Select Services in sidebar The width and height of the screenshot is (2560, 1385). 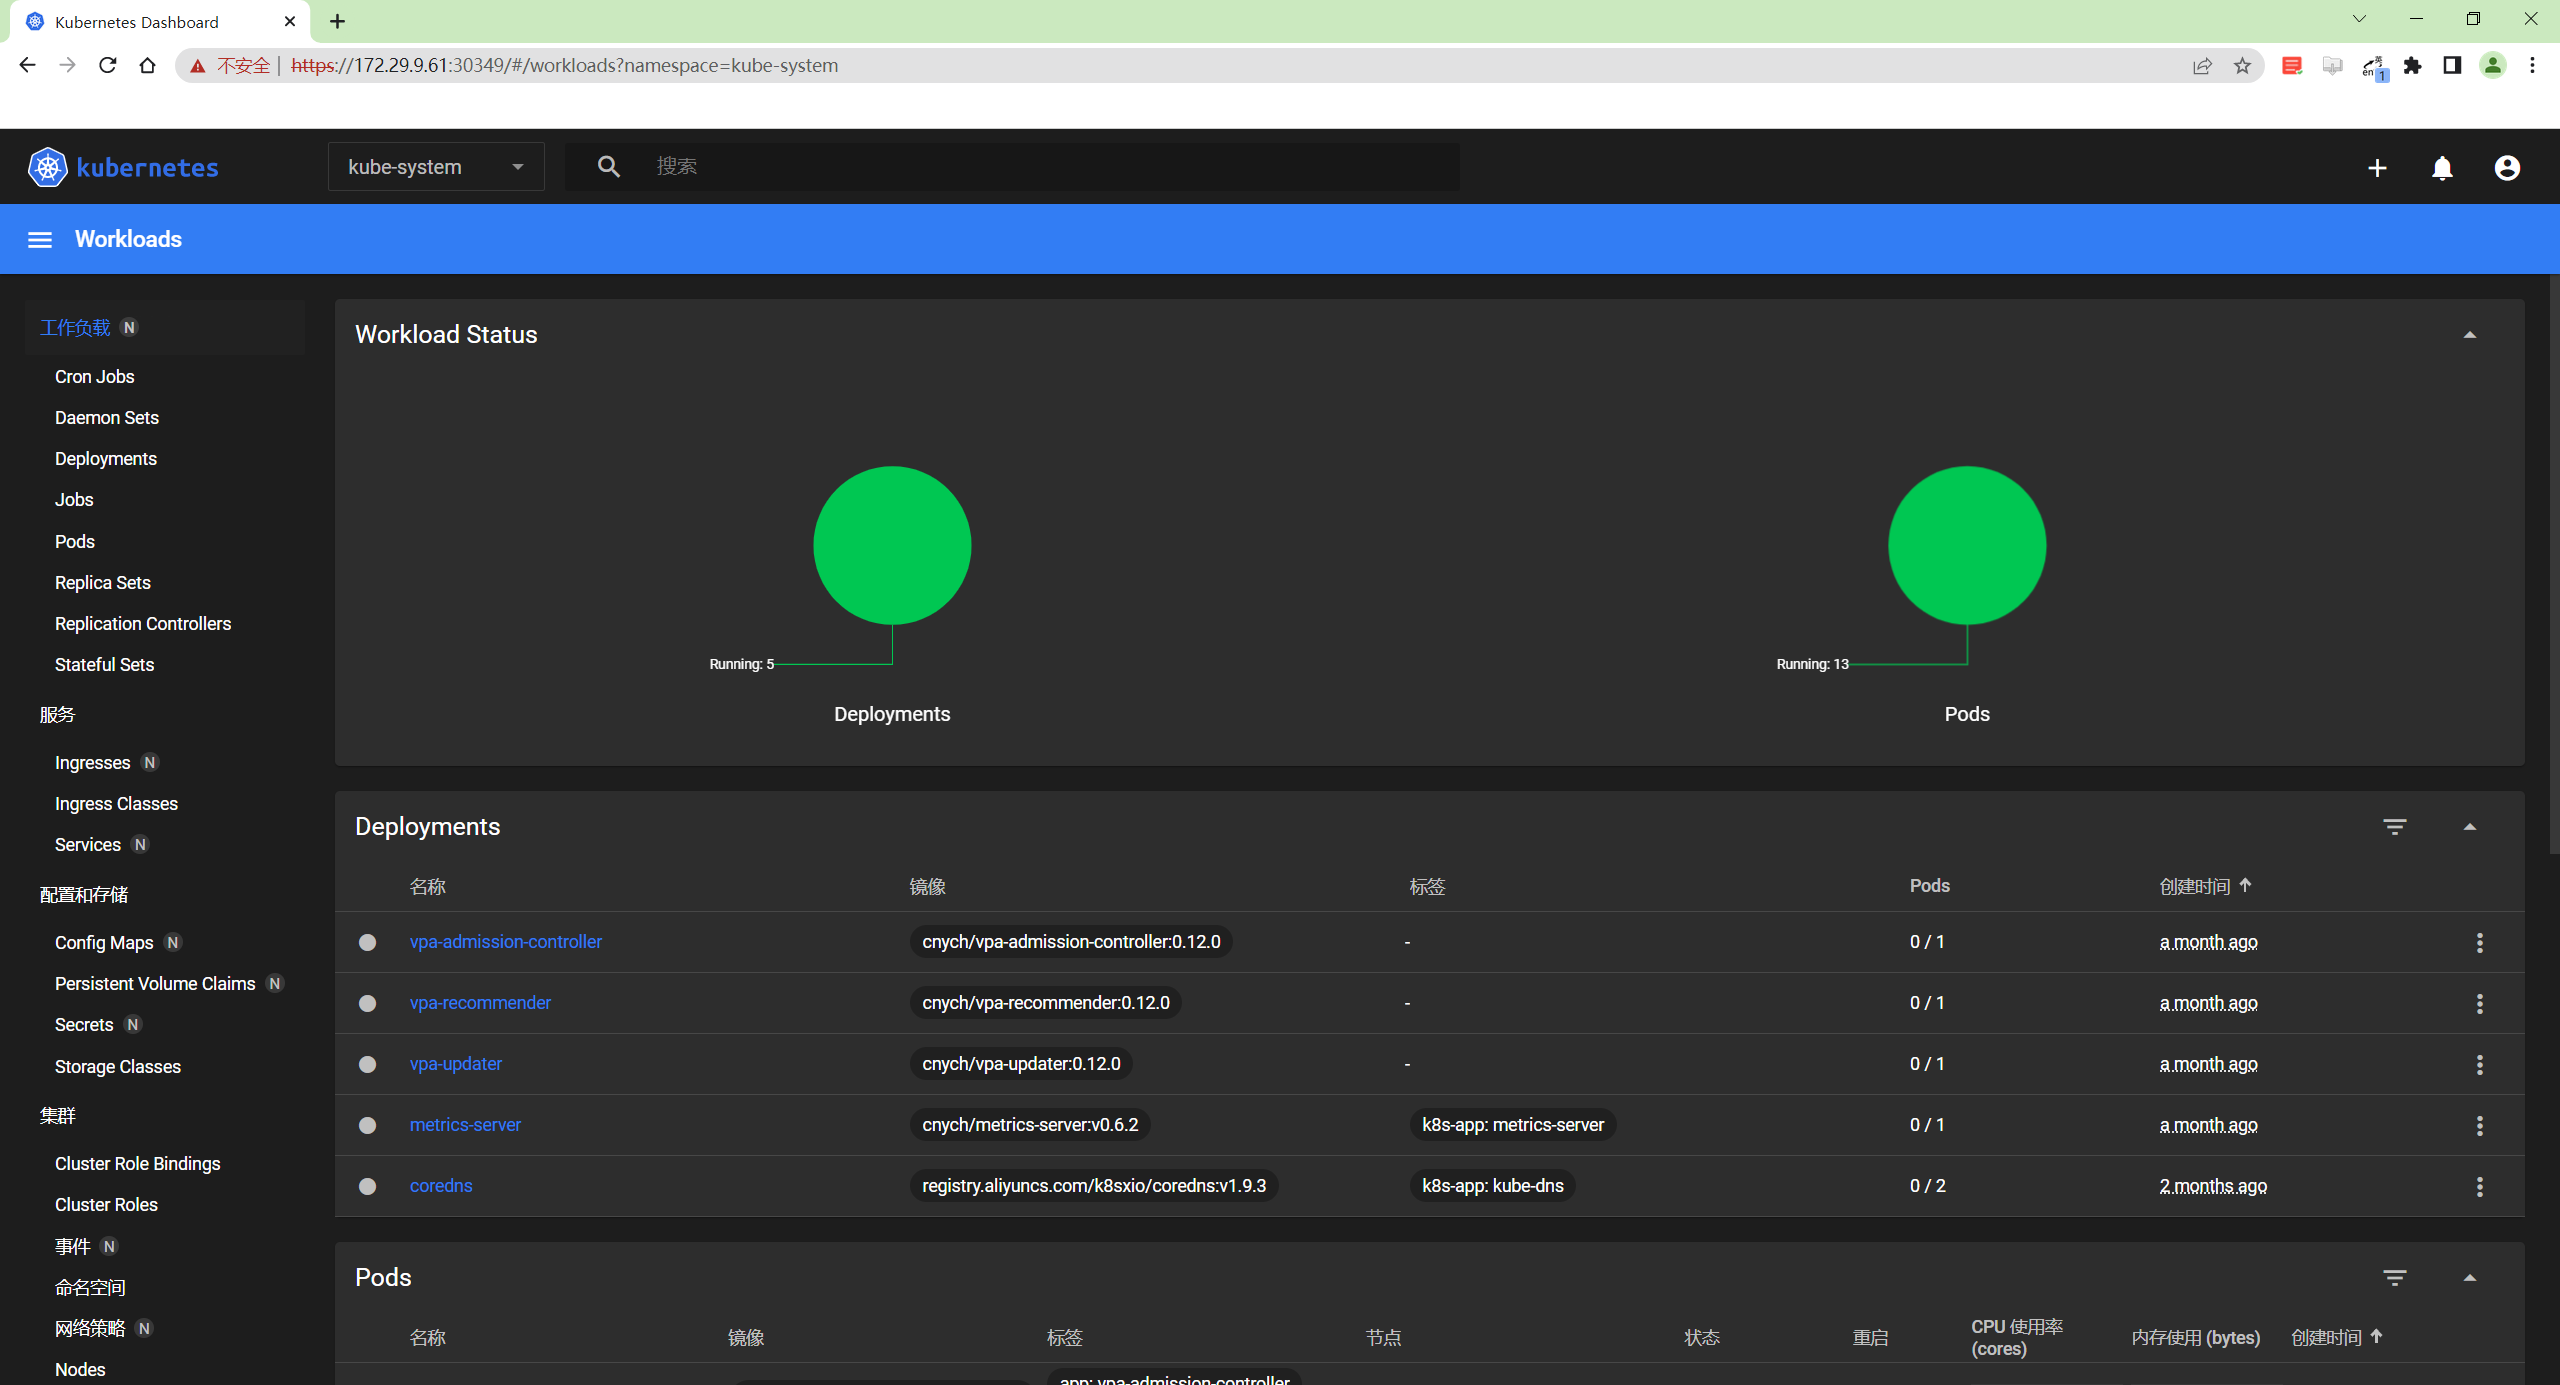click(x=88, y=845)
